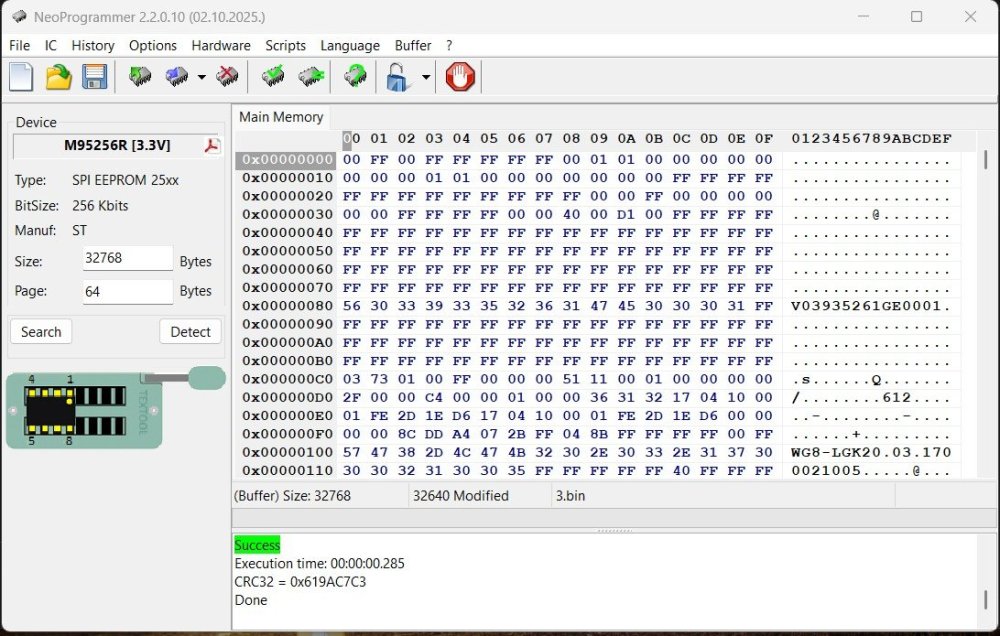Click the 3.bin filename in the status bar

pos(570,496)
